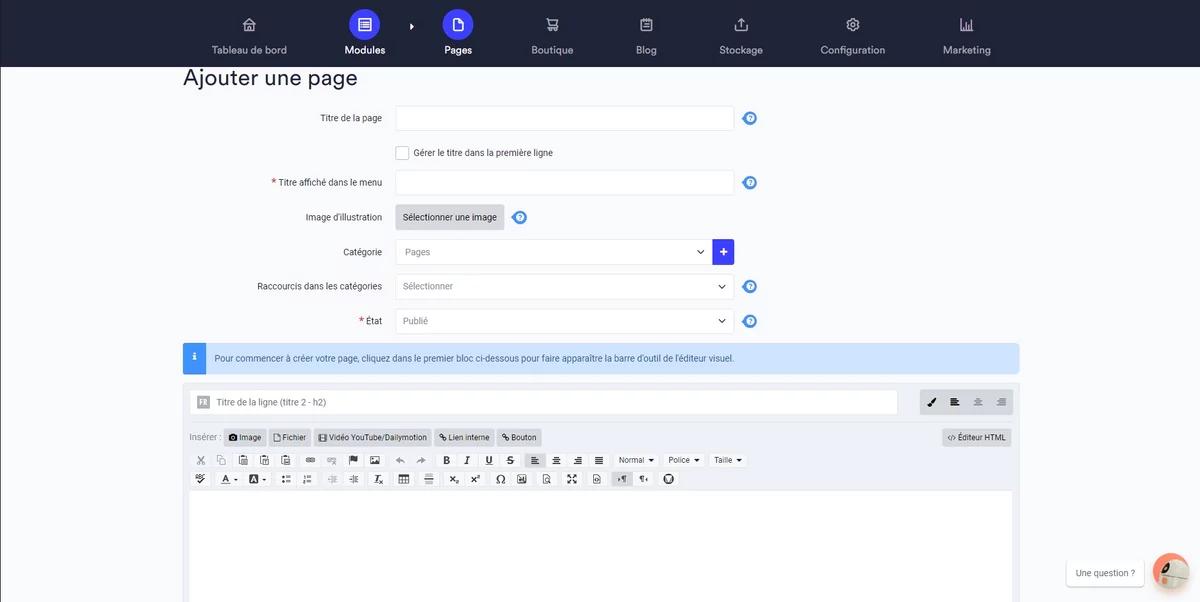This screenshot has width=1200, height=602.
Task: Open the Une question ? chat
Action: 1105,573
